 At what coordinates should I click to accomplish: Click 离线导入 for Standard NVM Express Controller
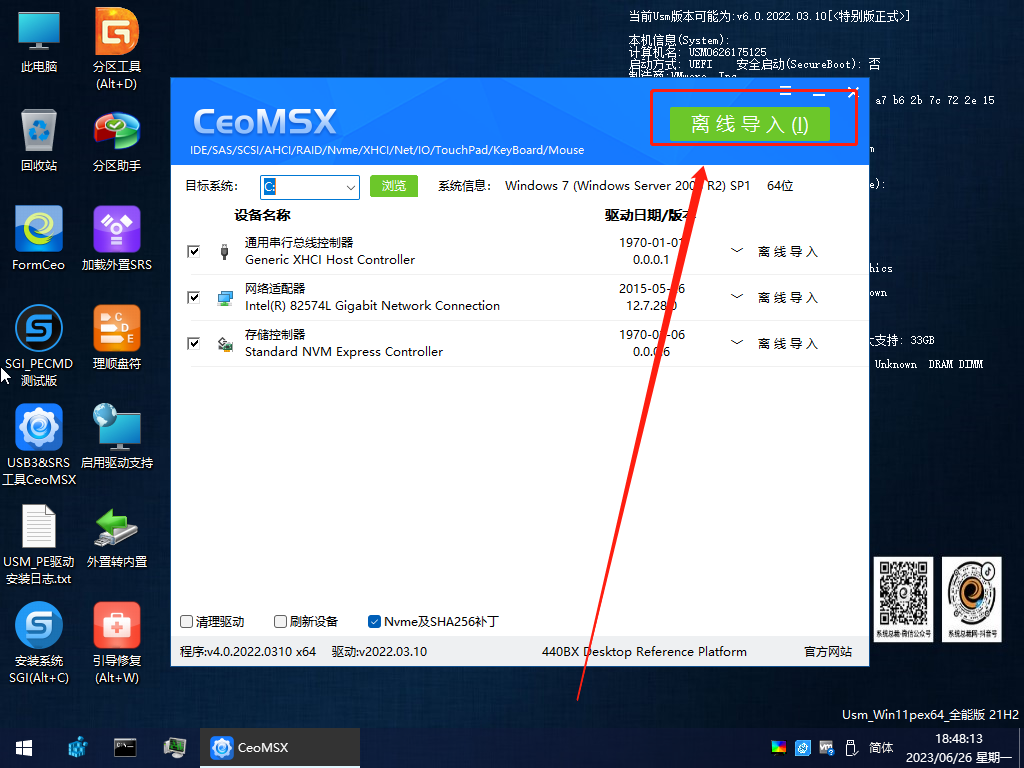point(788,344)
